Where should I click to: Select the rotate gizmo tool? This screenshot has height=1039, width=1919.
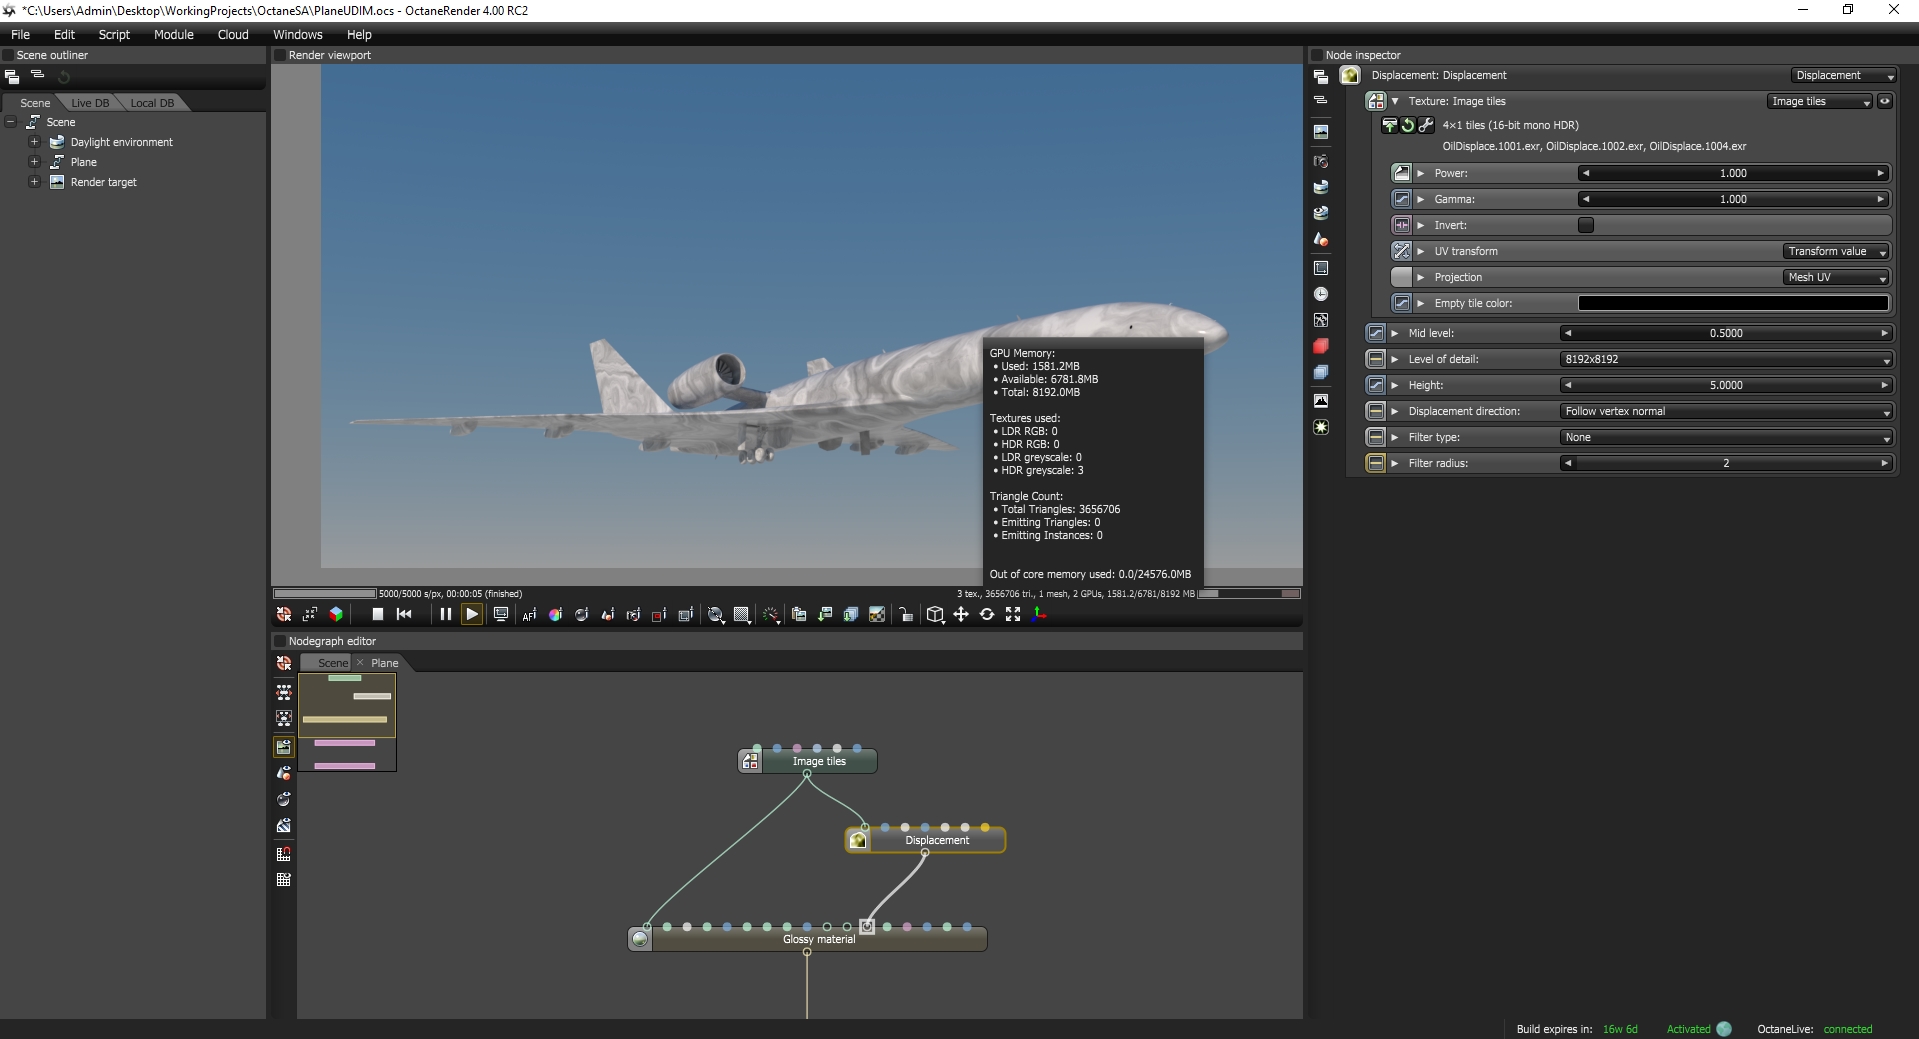coord(987,614)
